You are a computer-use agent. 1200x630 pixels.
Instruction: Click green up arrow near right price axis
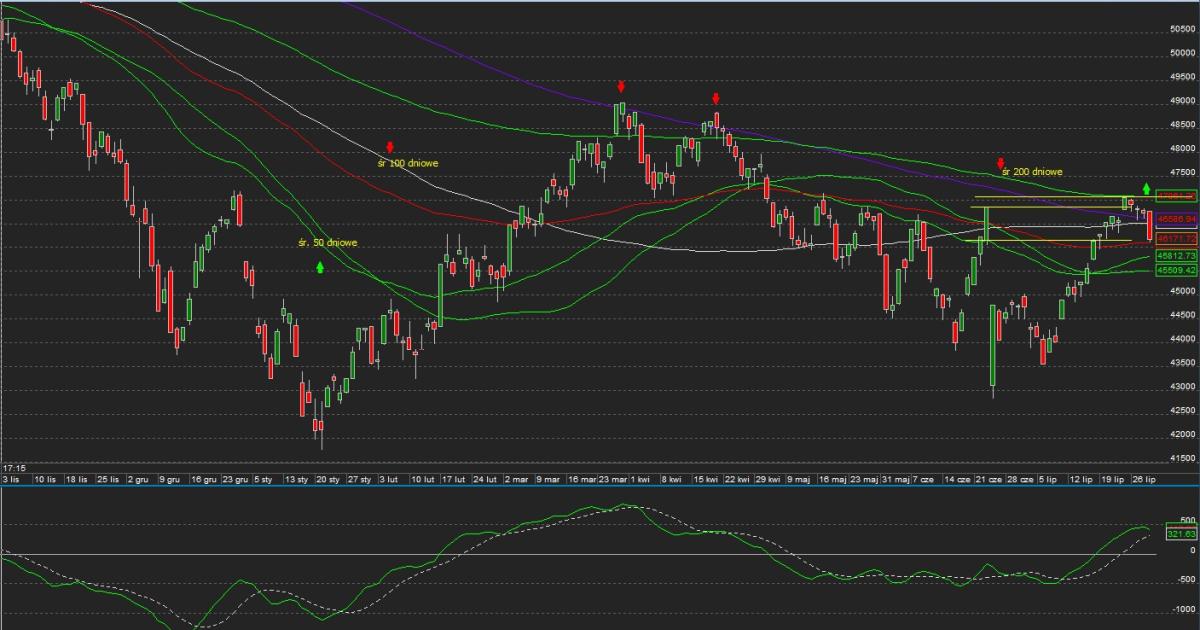point(1146,188)
